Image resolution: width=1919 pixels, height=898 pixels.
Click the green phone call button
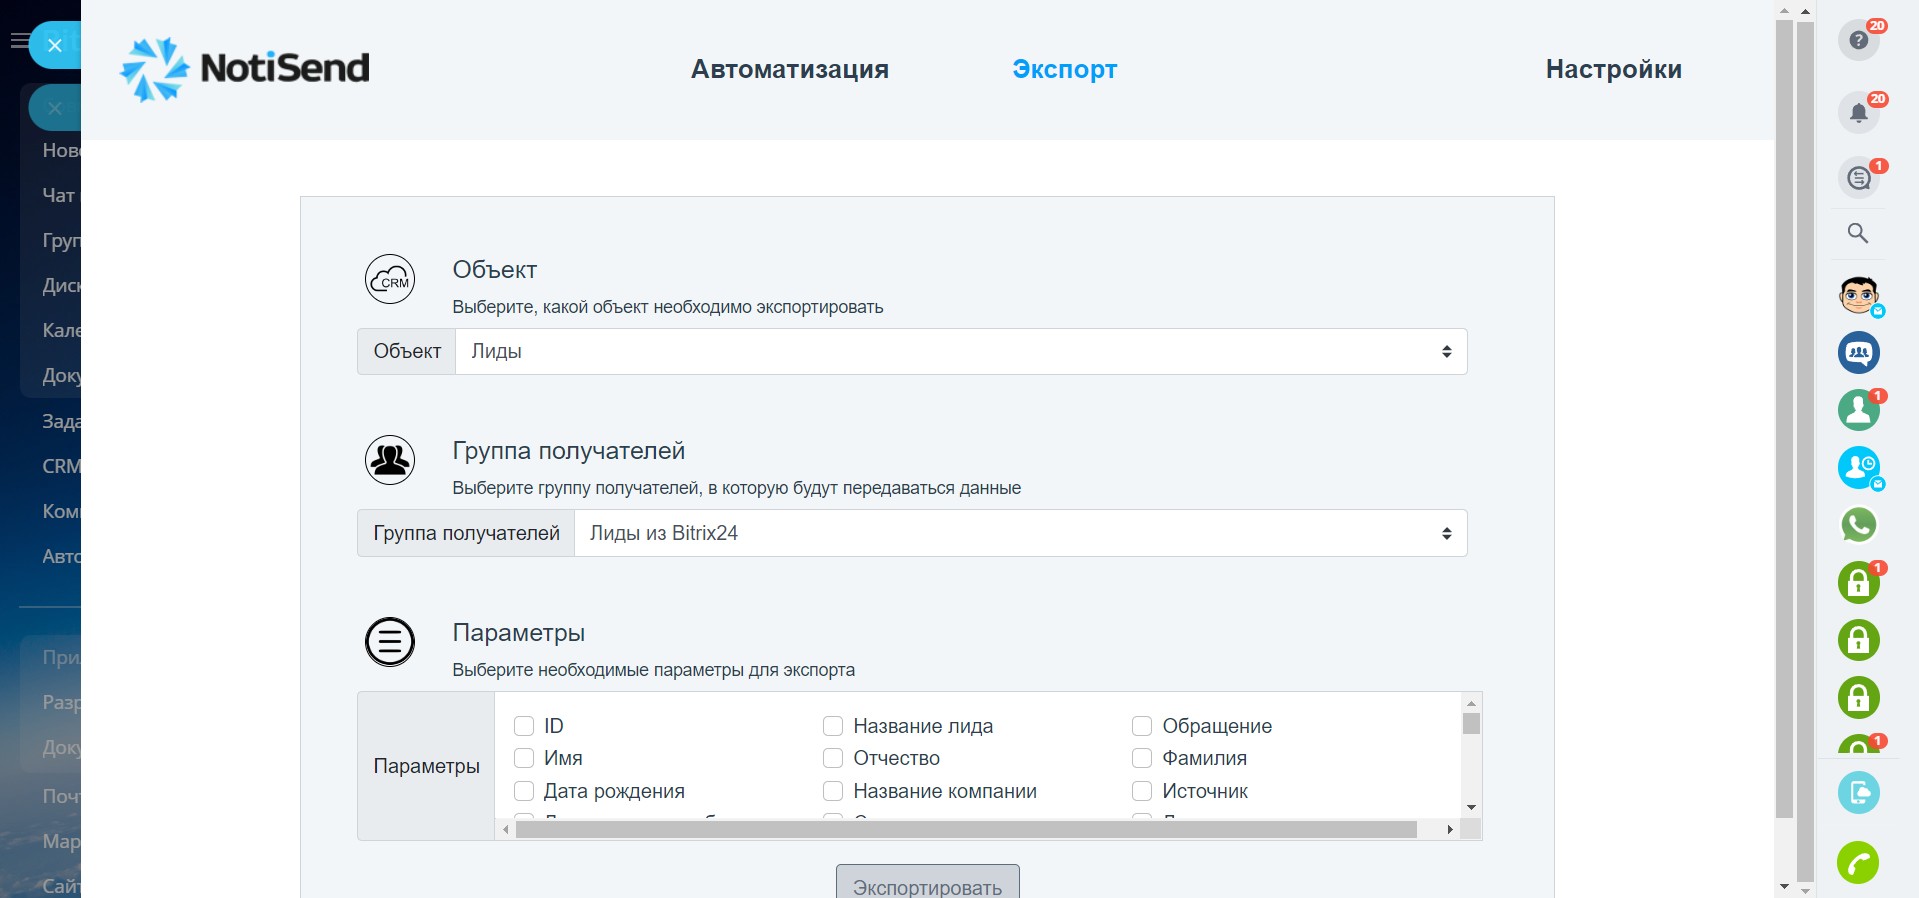(x=1858, y=863)
